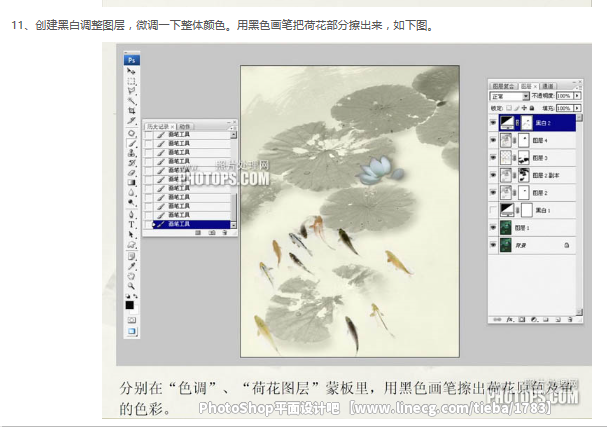
Task: Click the foreground black color swatch
Action: click(130, 305)
